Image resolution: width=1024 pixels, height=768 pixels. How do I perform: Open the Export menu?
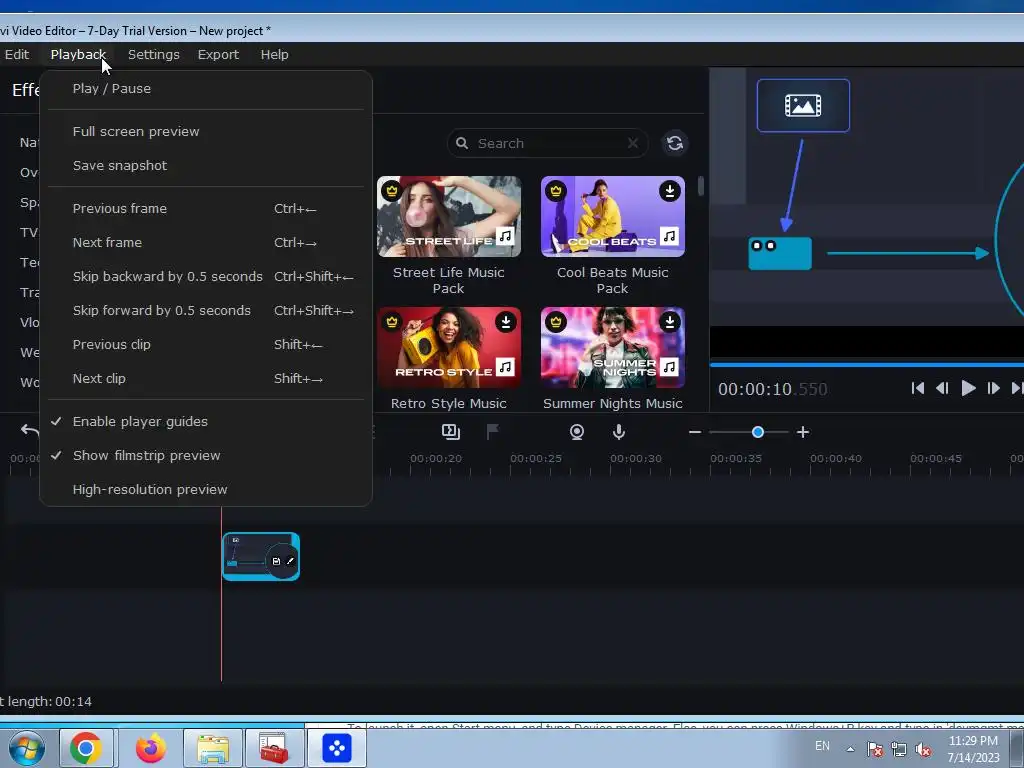[218, 55]
